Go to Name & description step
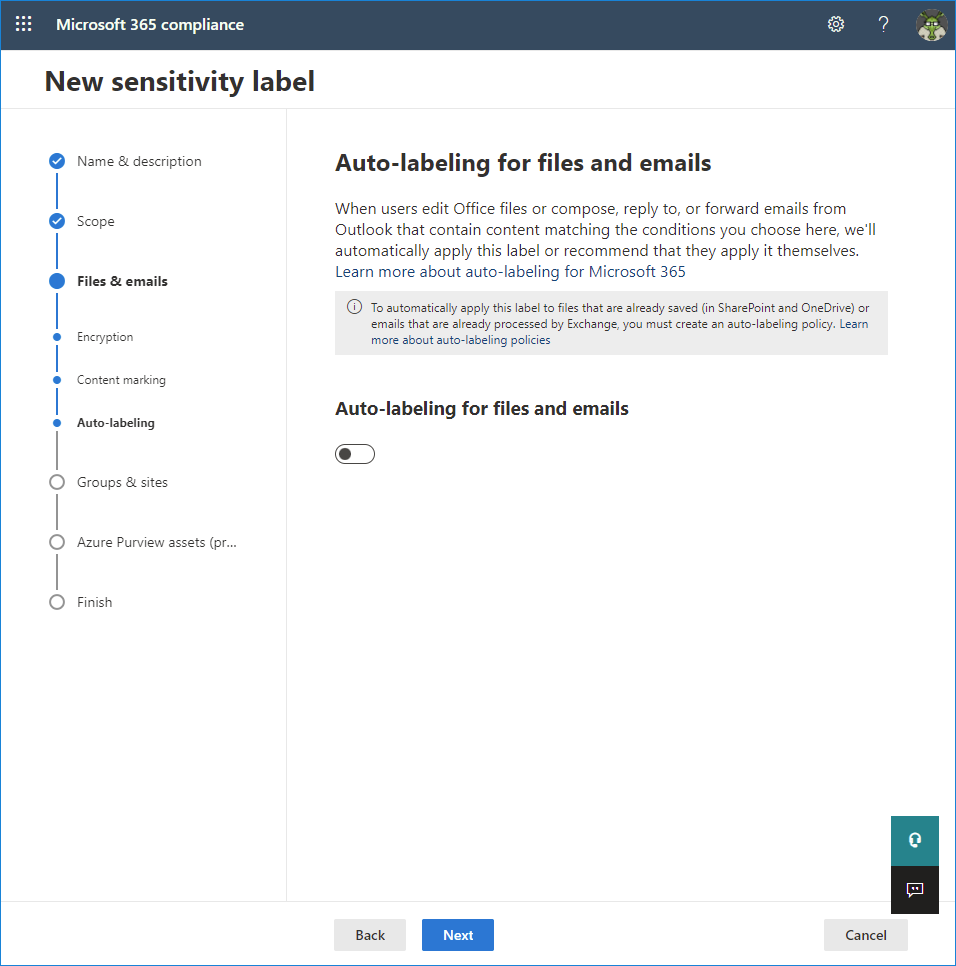This screenshot has height=966, width=956. pos(139,161)
